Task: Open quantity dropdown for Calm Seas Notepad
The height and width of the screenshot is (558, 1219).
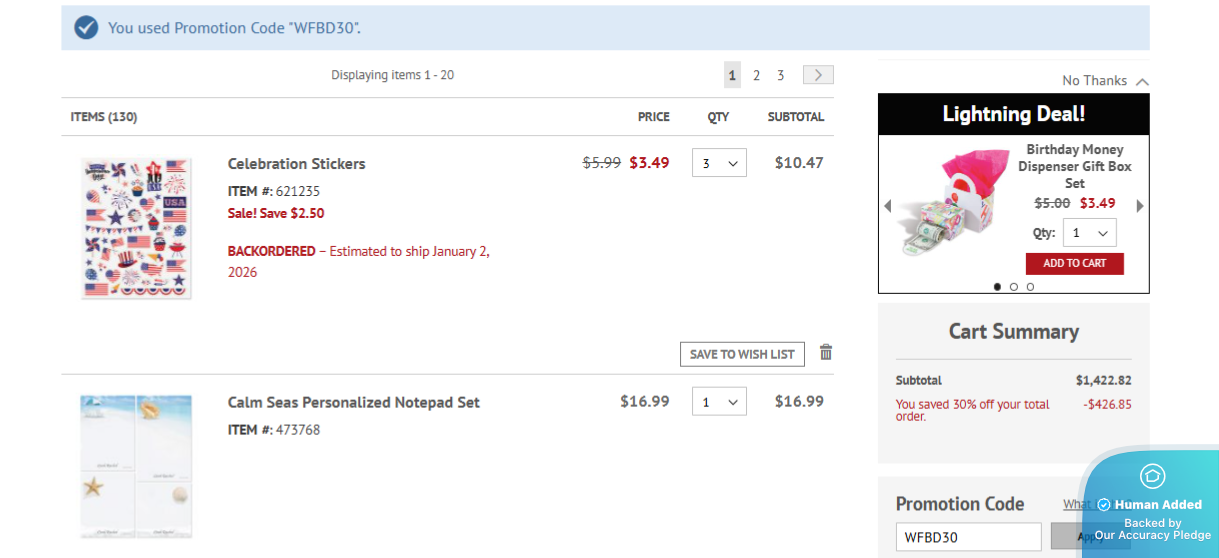Action: [x=719, y=402]
